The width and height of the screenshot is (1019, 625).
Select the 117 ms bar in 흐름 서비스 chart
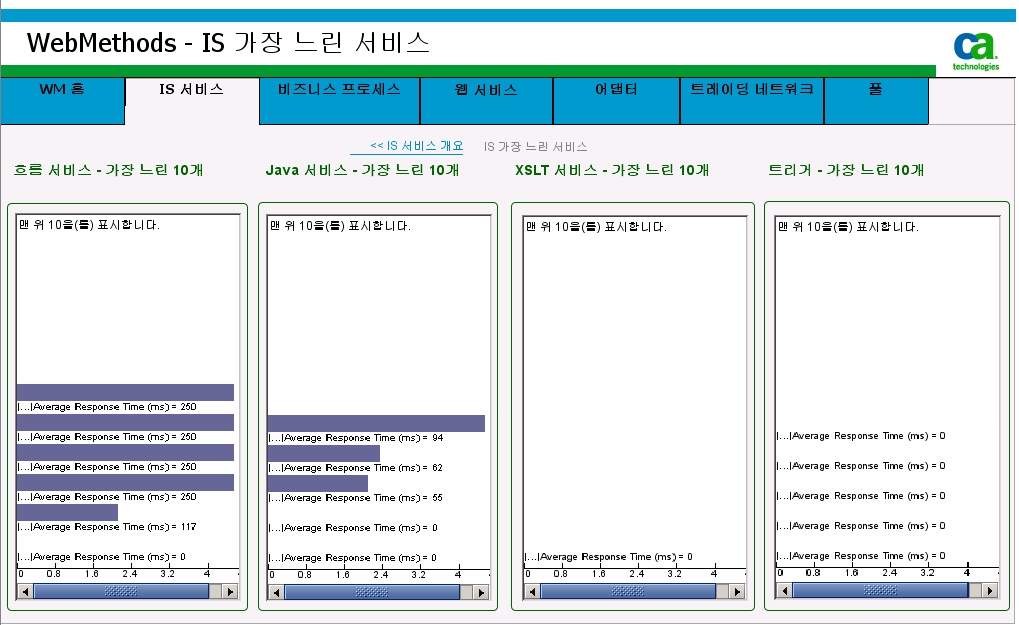click(x=68, y=513)
